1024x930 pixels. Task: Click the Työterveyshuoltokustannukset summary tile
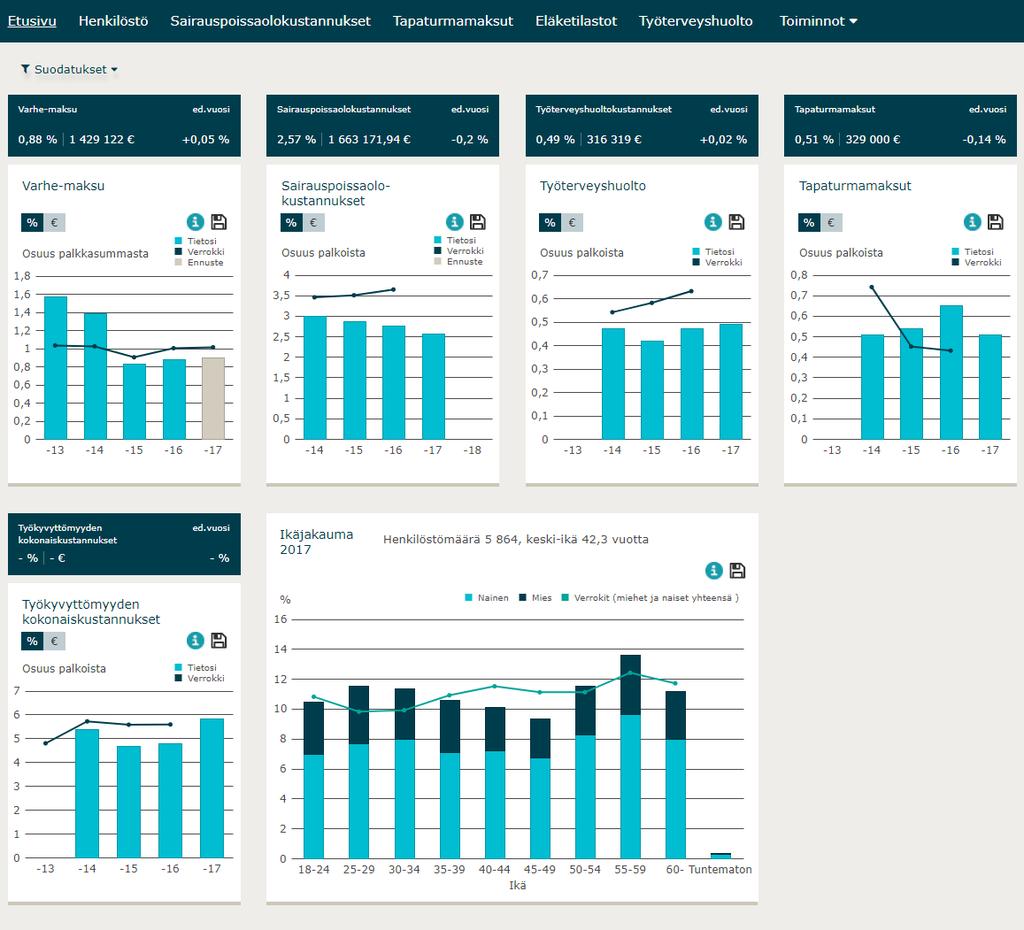[x=642, y=125]
